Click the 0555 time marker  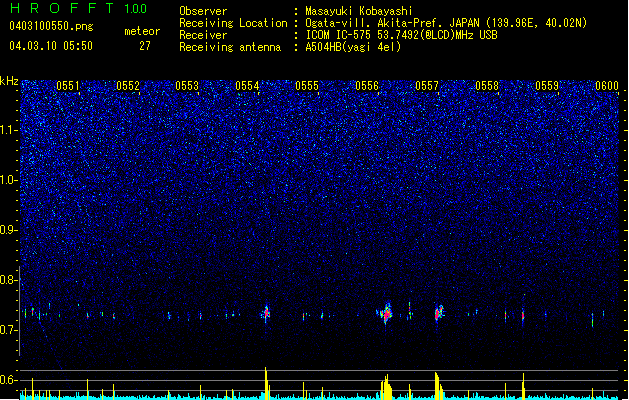(307, 86)
